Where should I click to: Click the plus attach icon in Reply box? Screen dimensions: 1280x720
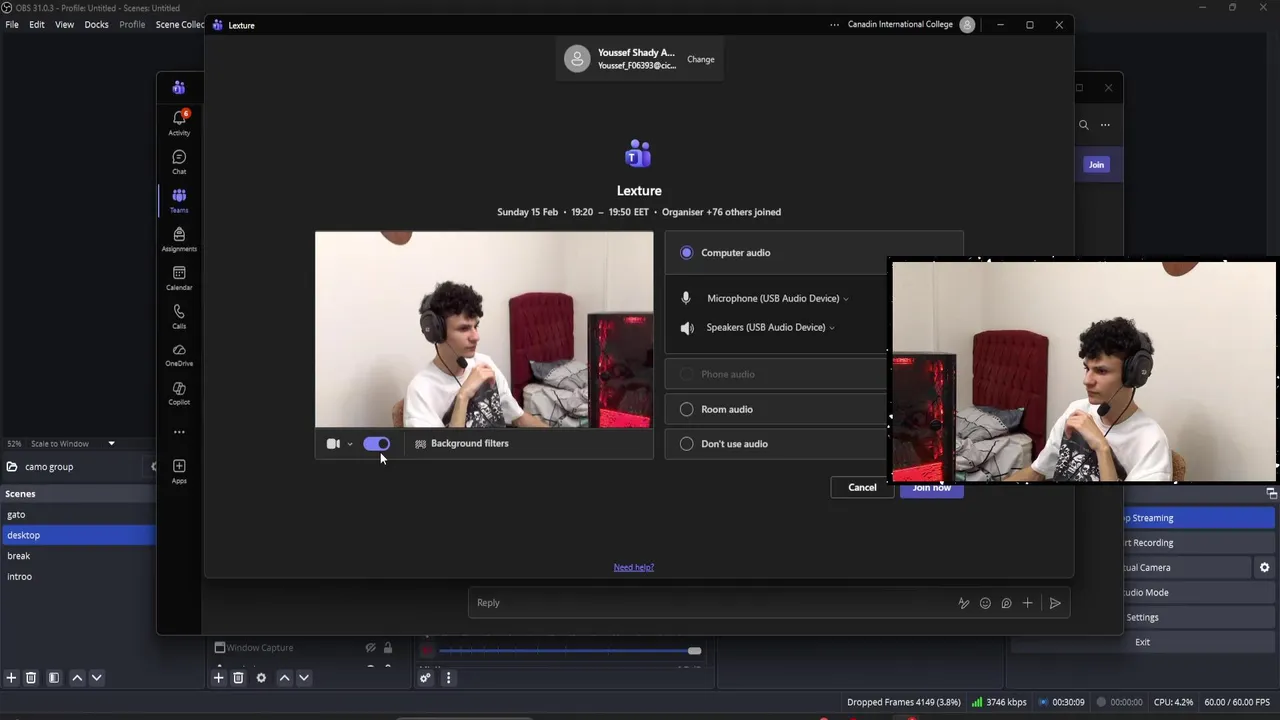tap(1027, 603)
